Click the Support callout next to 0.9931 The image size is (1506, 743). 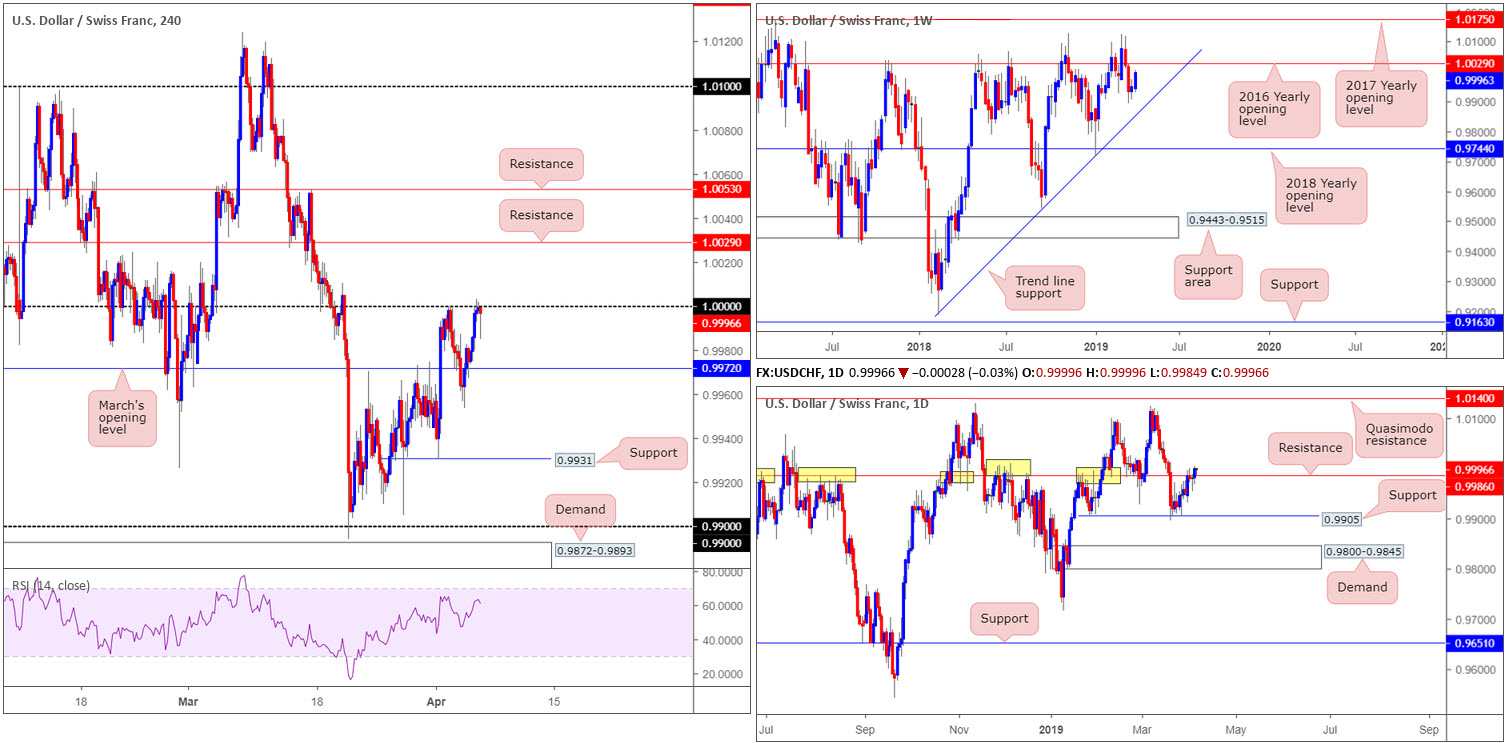coord(652,453)
